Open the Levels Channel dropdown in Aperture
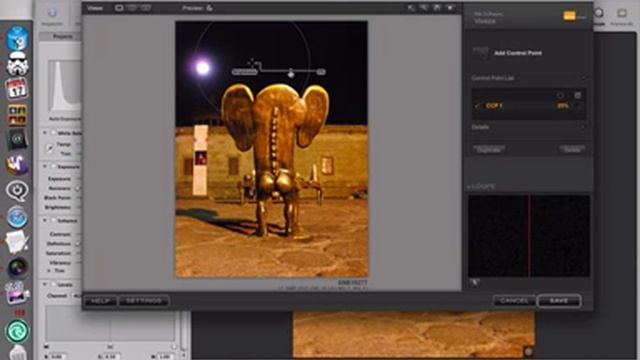Screen dimensions: 640x360 click(77, 296)
